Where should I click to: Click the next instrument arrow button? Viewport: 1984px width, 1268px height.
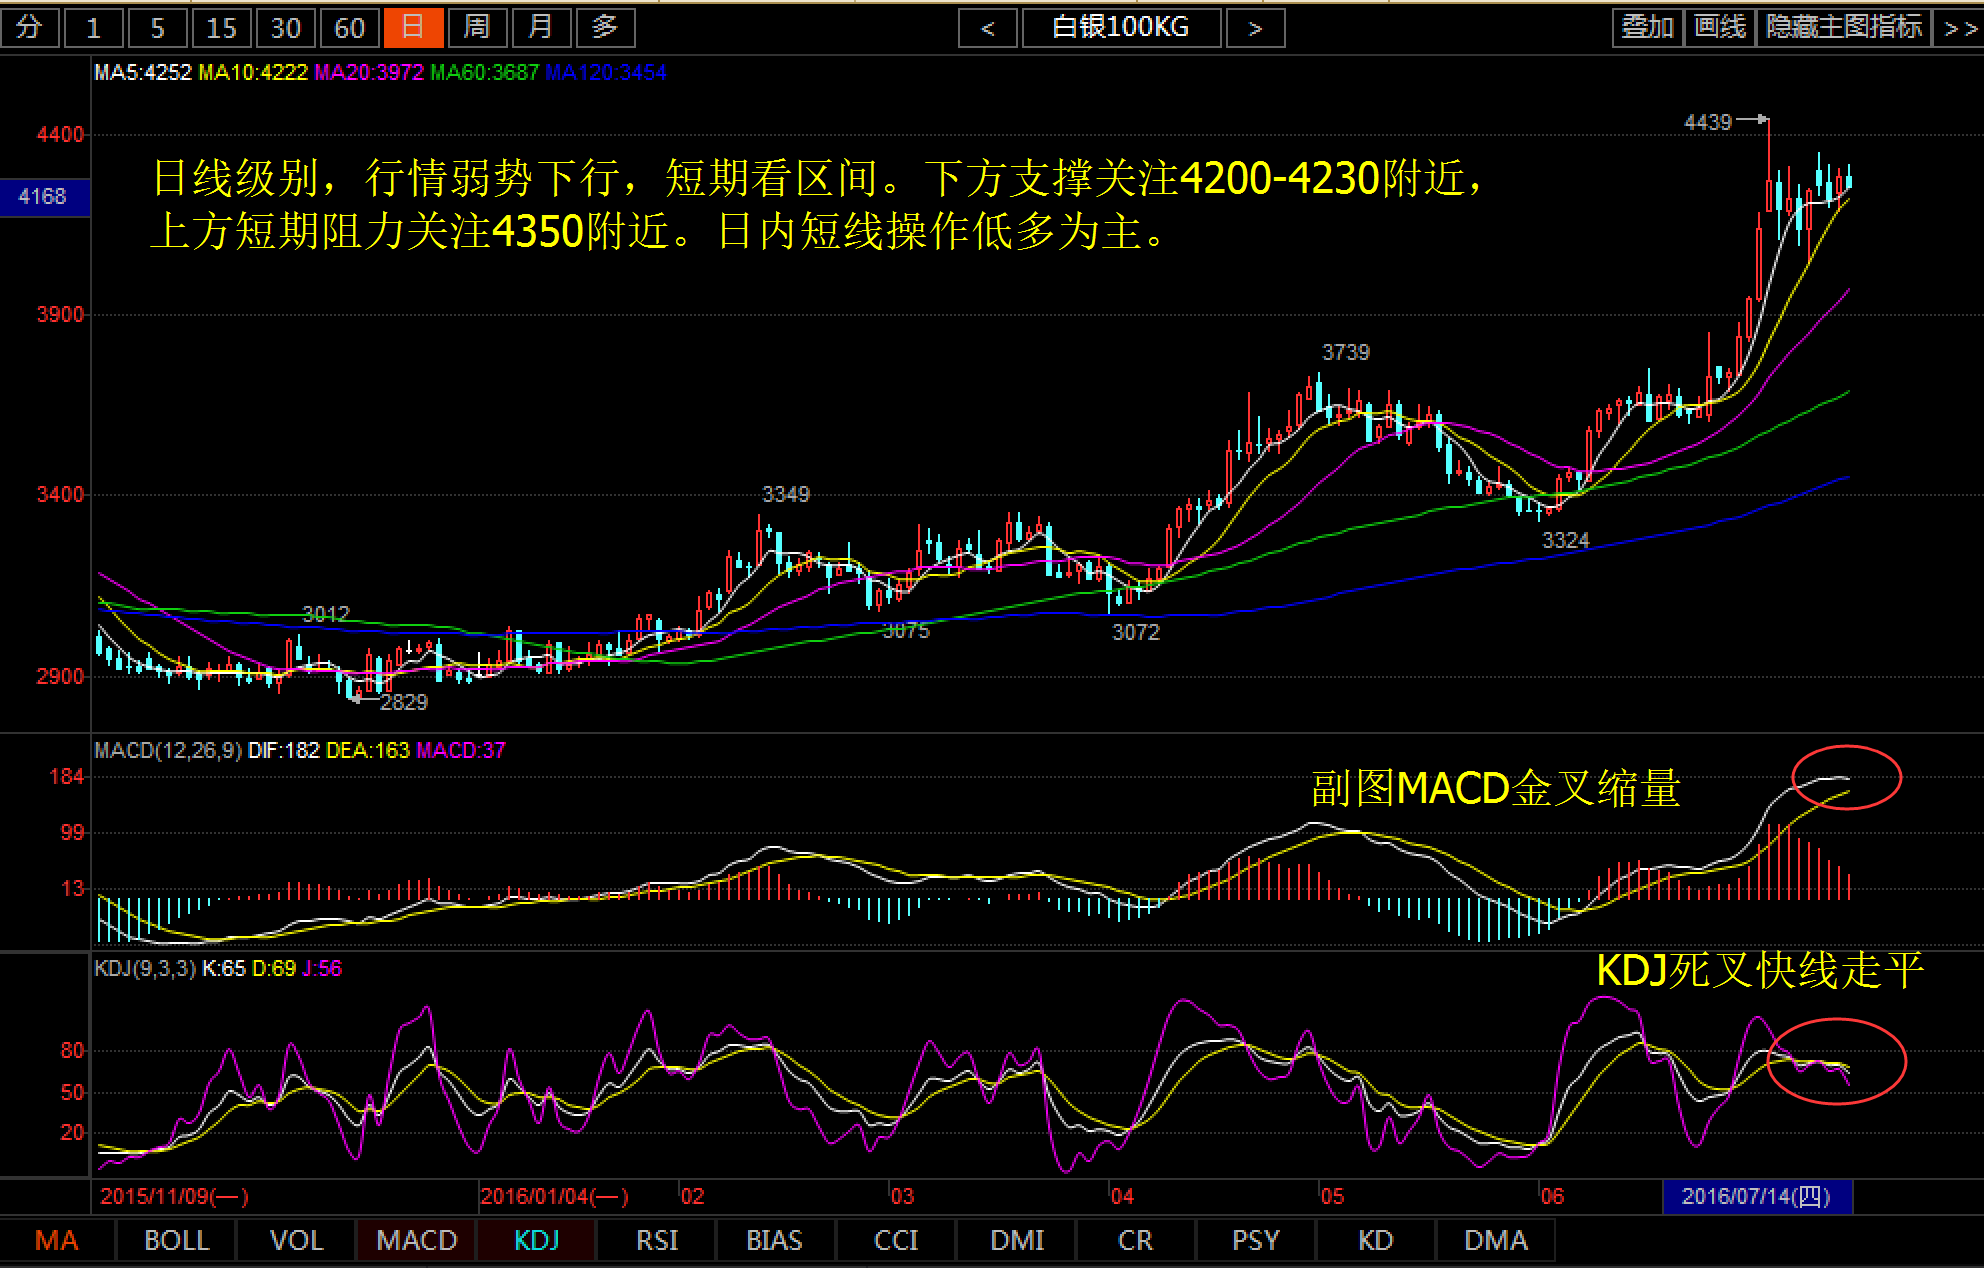[x=1255, y=28]
